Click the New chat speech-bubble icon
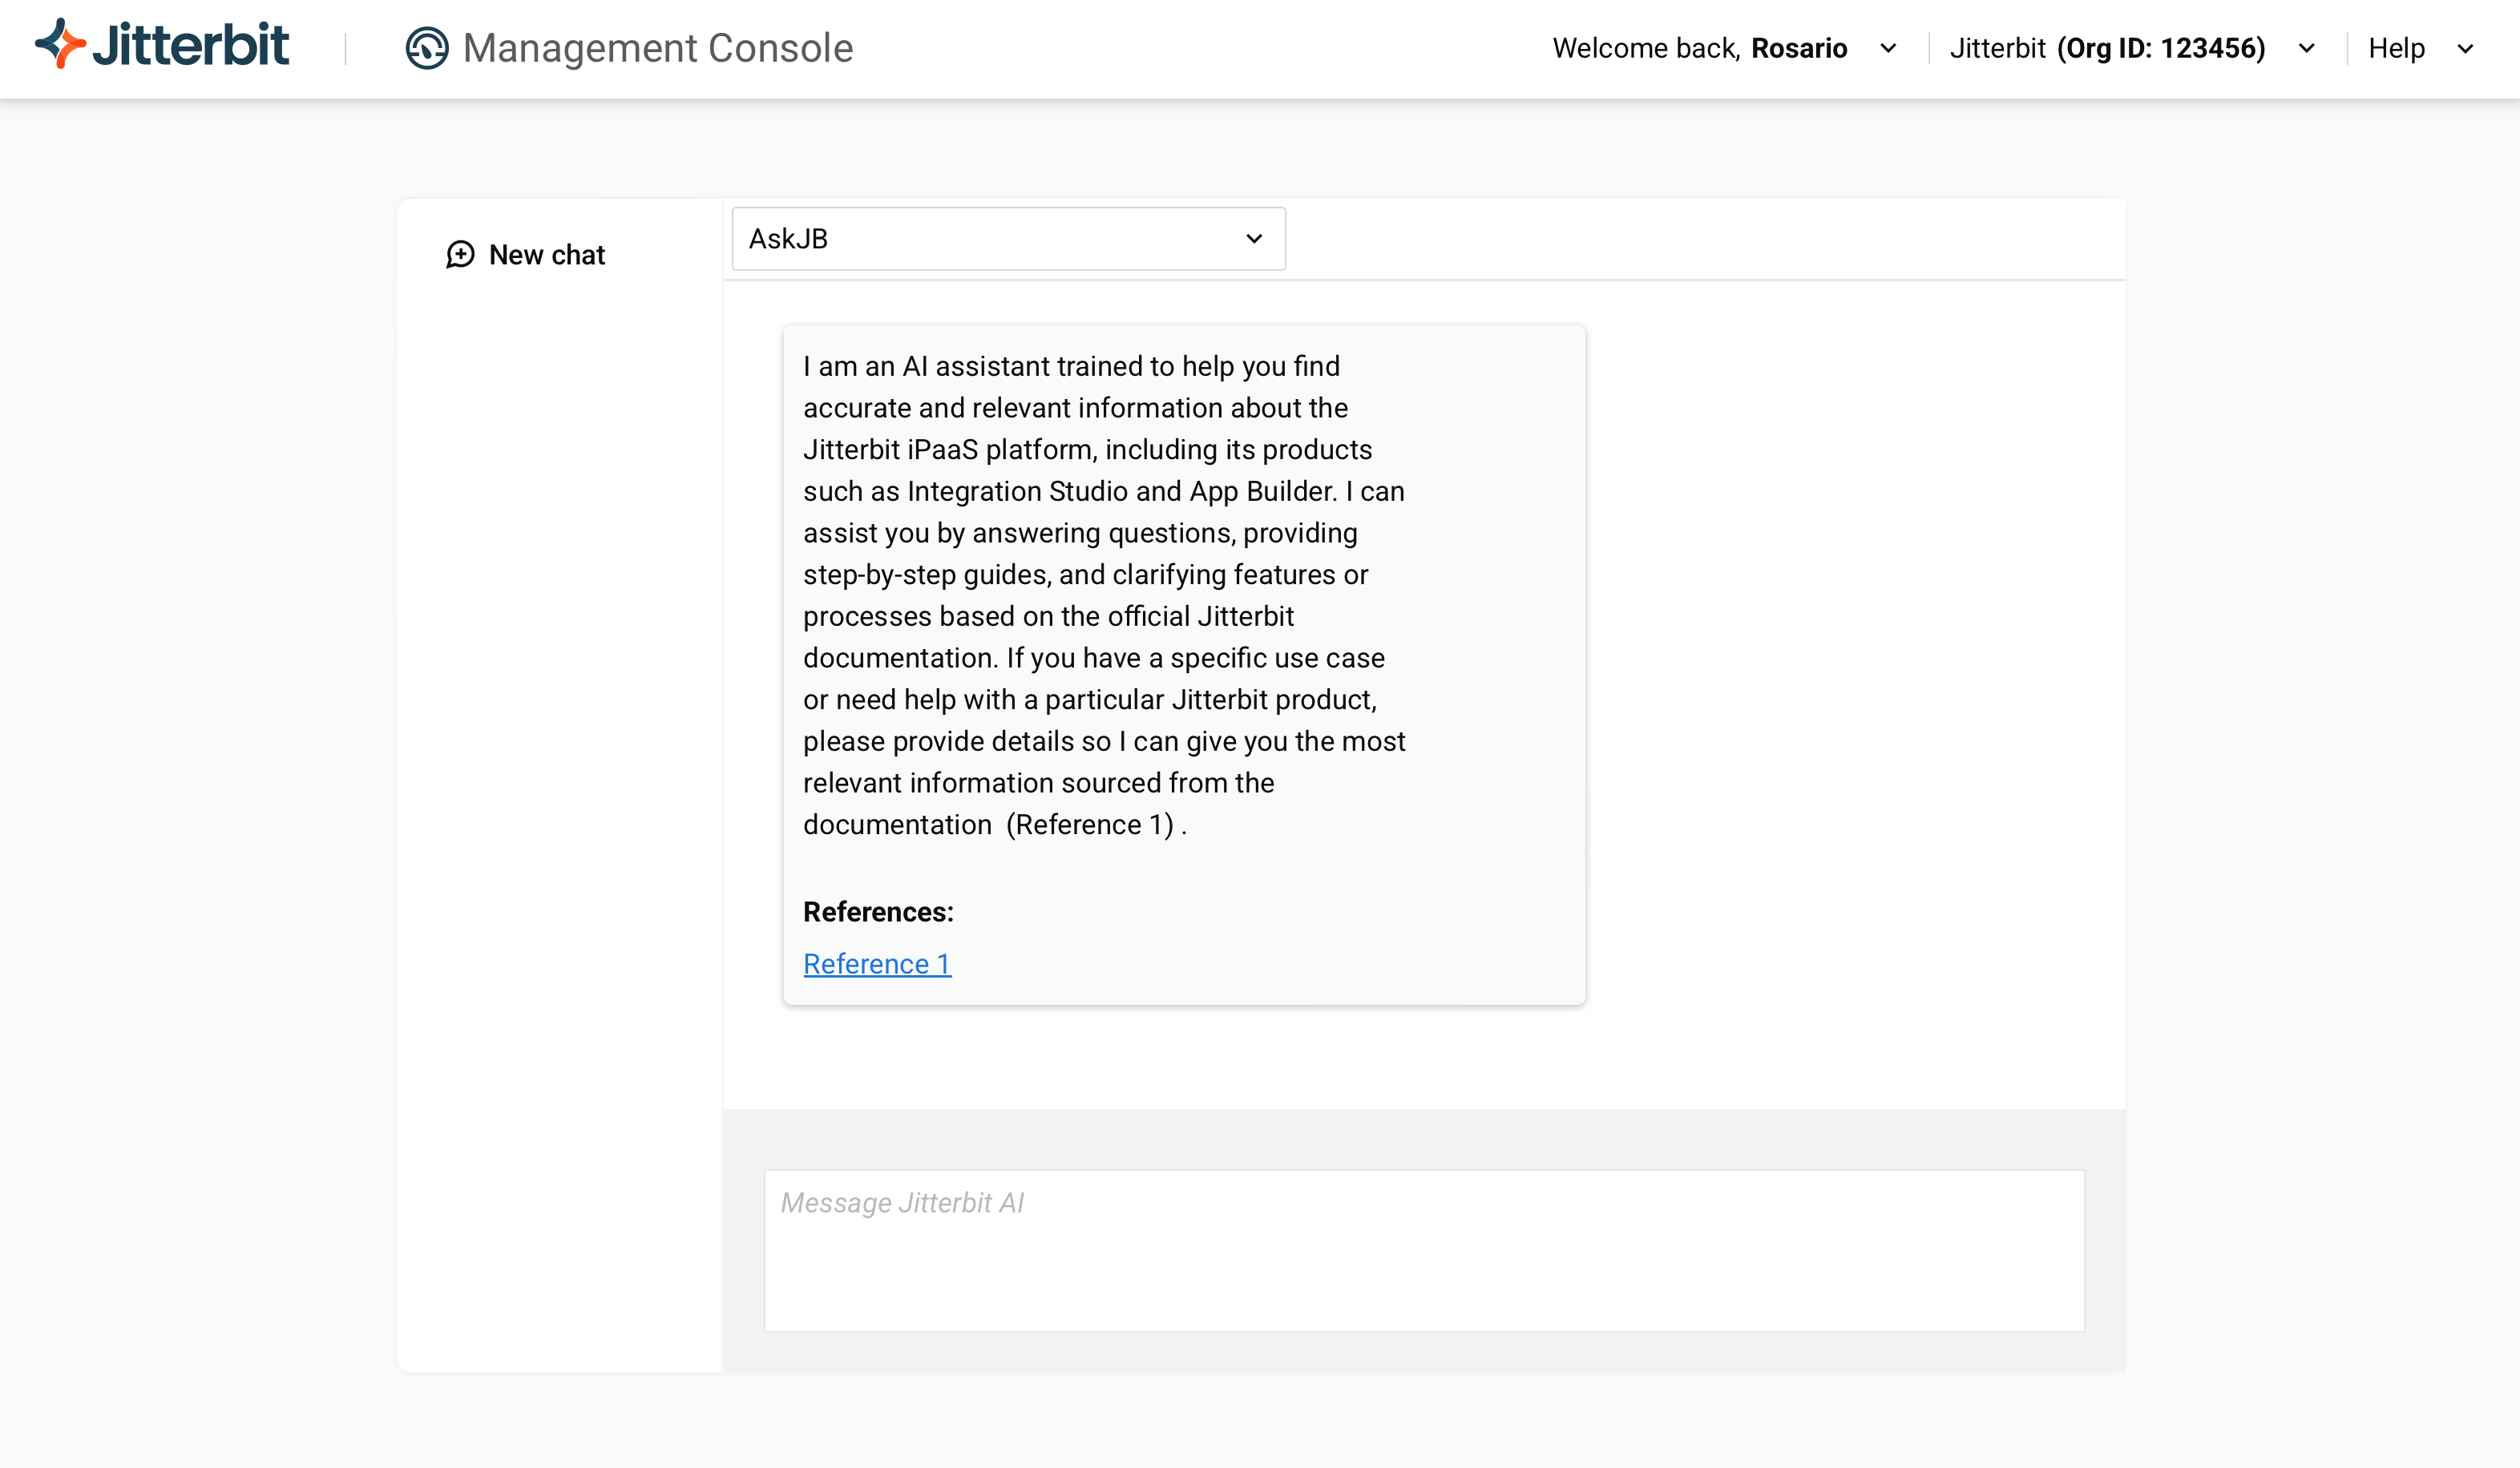The image size is (2520, 1468). point(460,255)
